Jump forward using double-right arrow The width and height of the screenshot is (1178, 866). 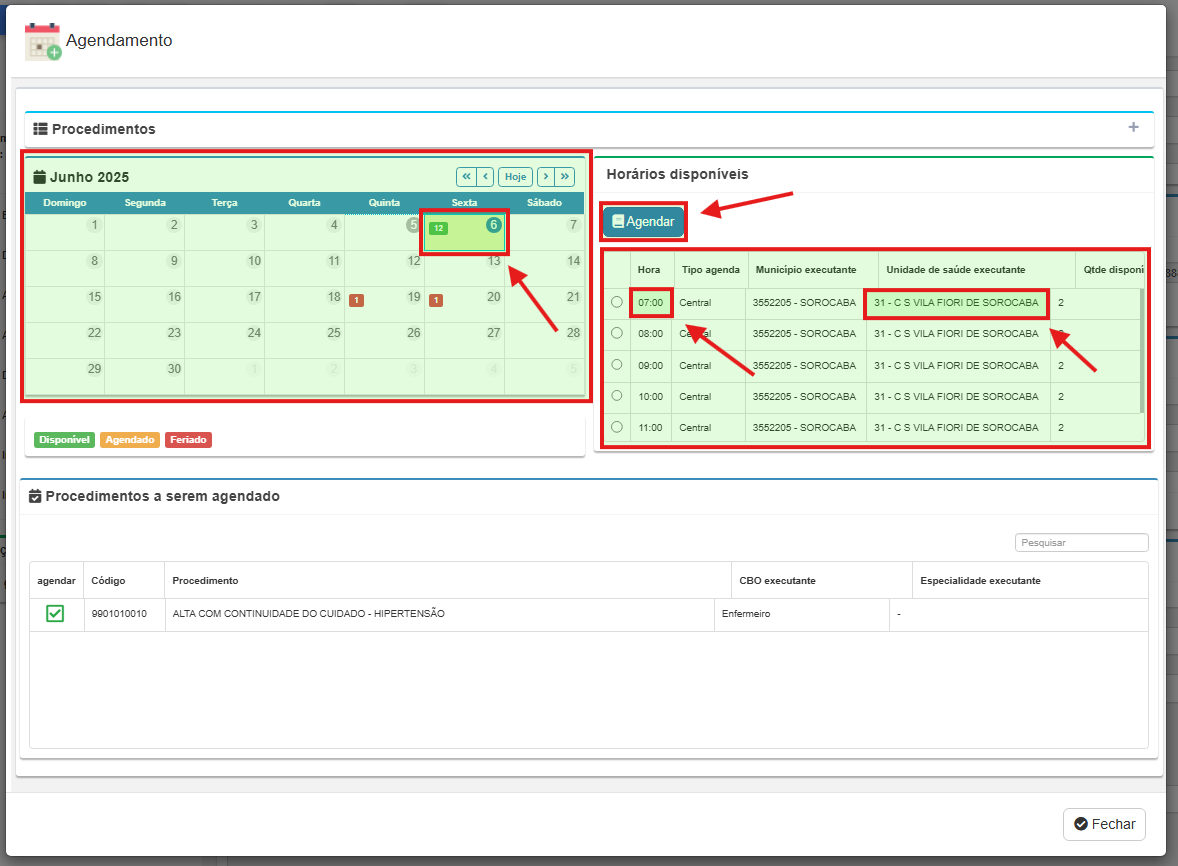(565, 177)
